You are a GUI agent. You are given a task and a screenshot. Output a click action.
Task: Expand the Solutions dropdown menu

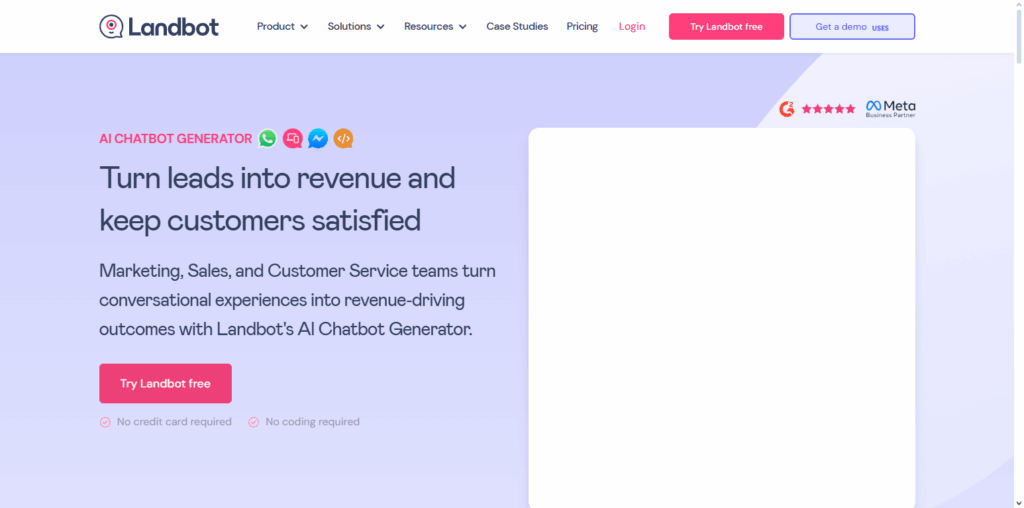356,27
